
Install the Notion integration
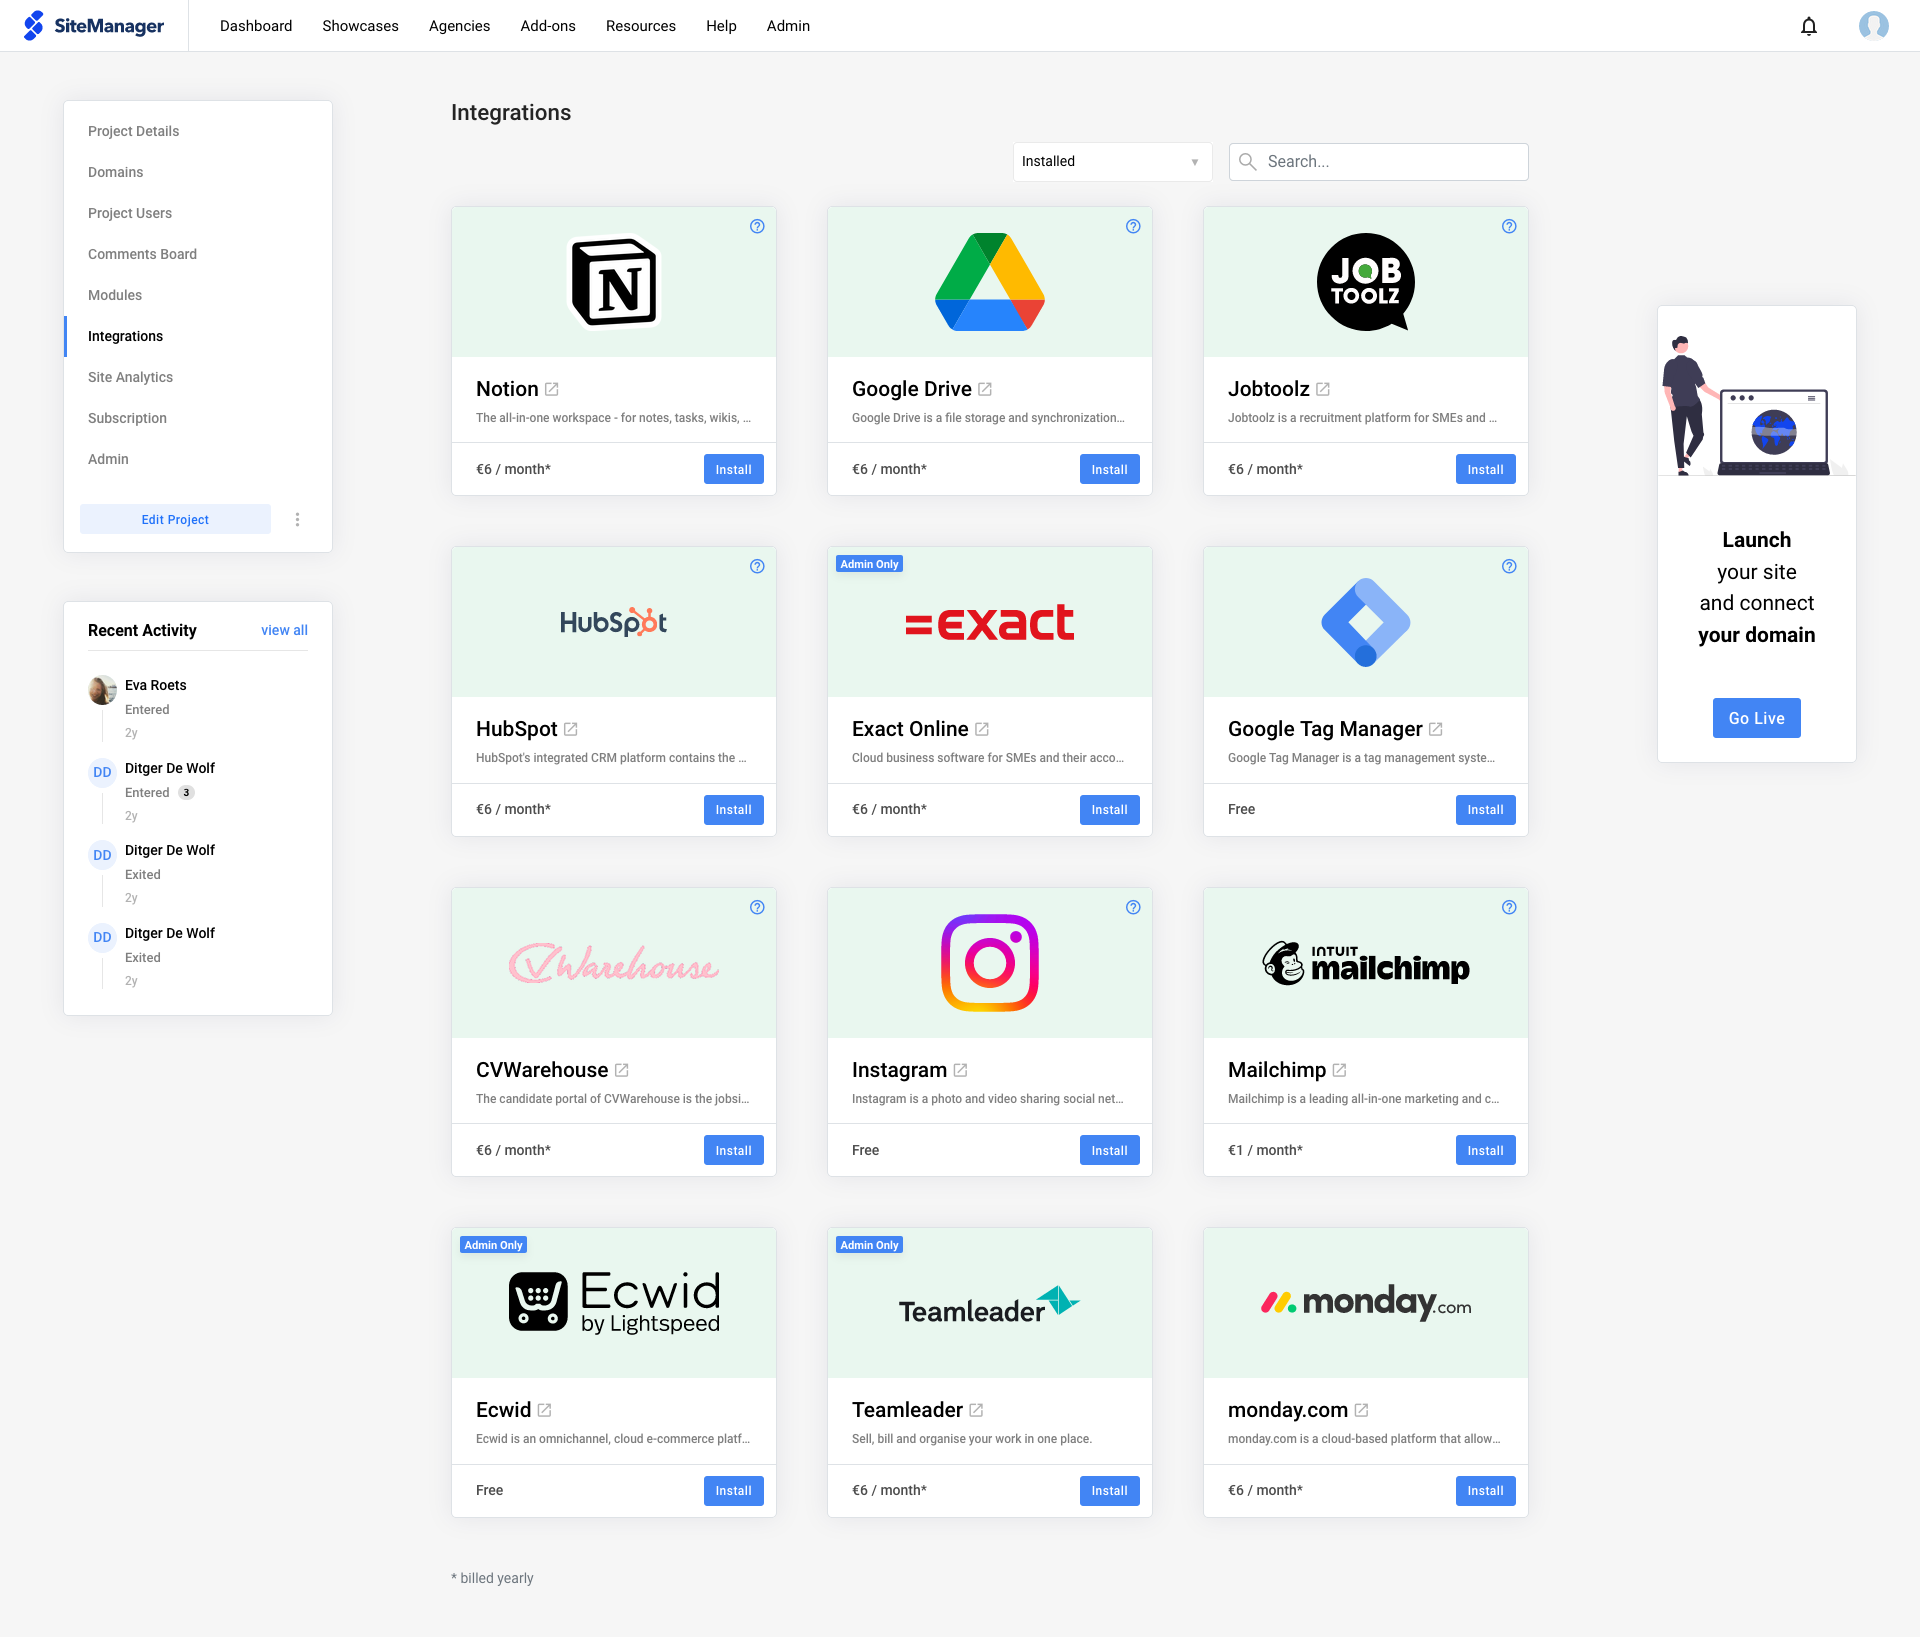point(733,469)
